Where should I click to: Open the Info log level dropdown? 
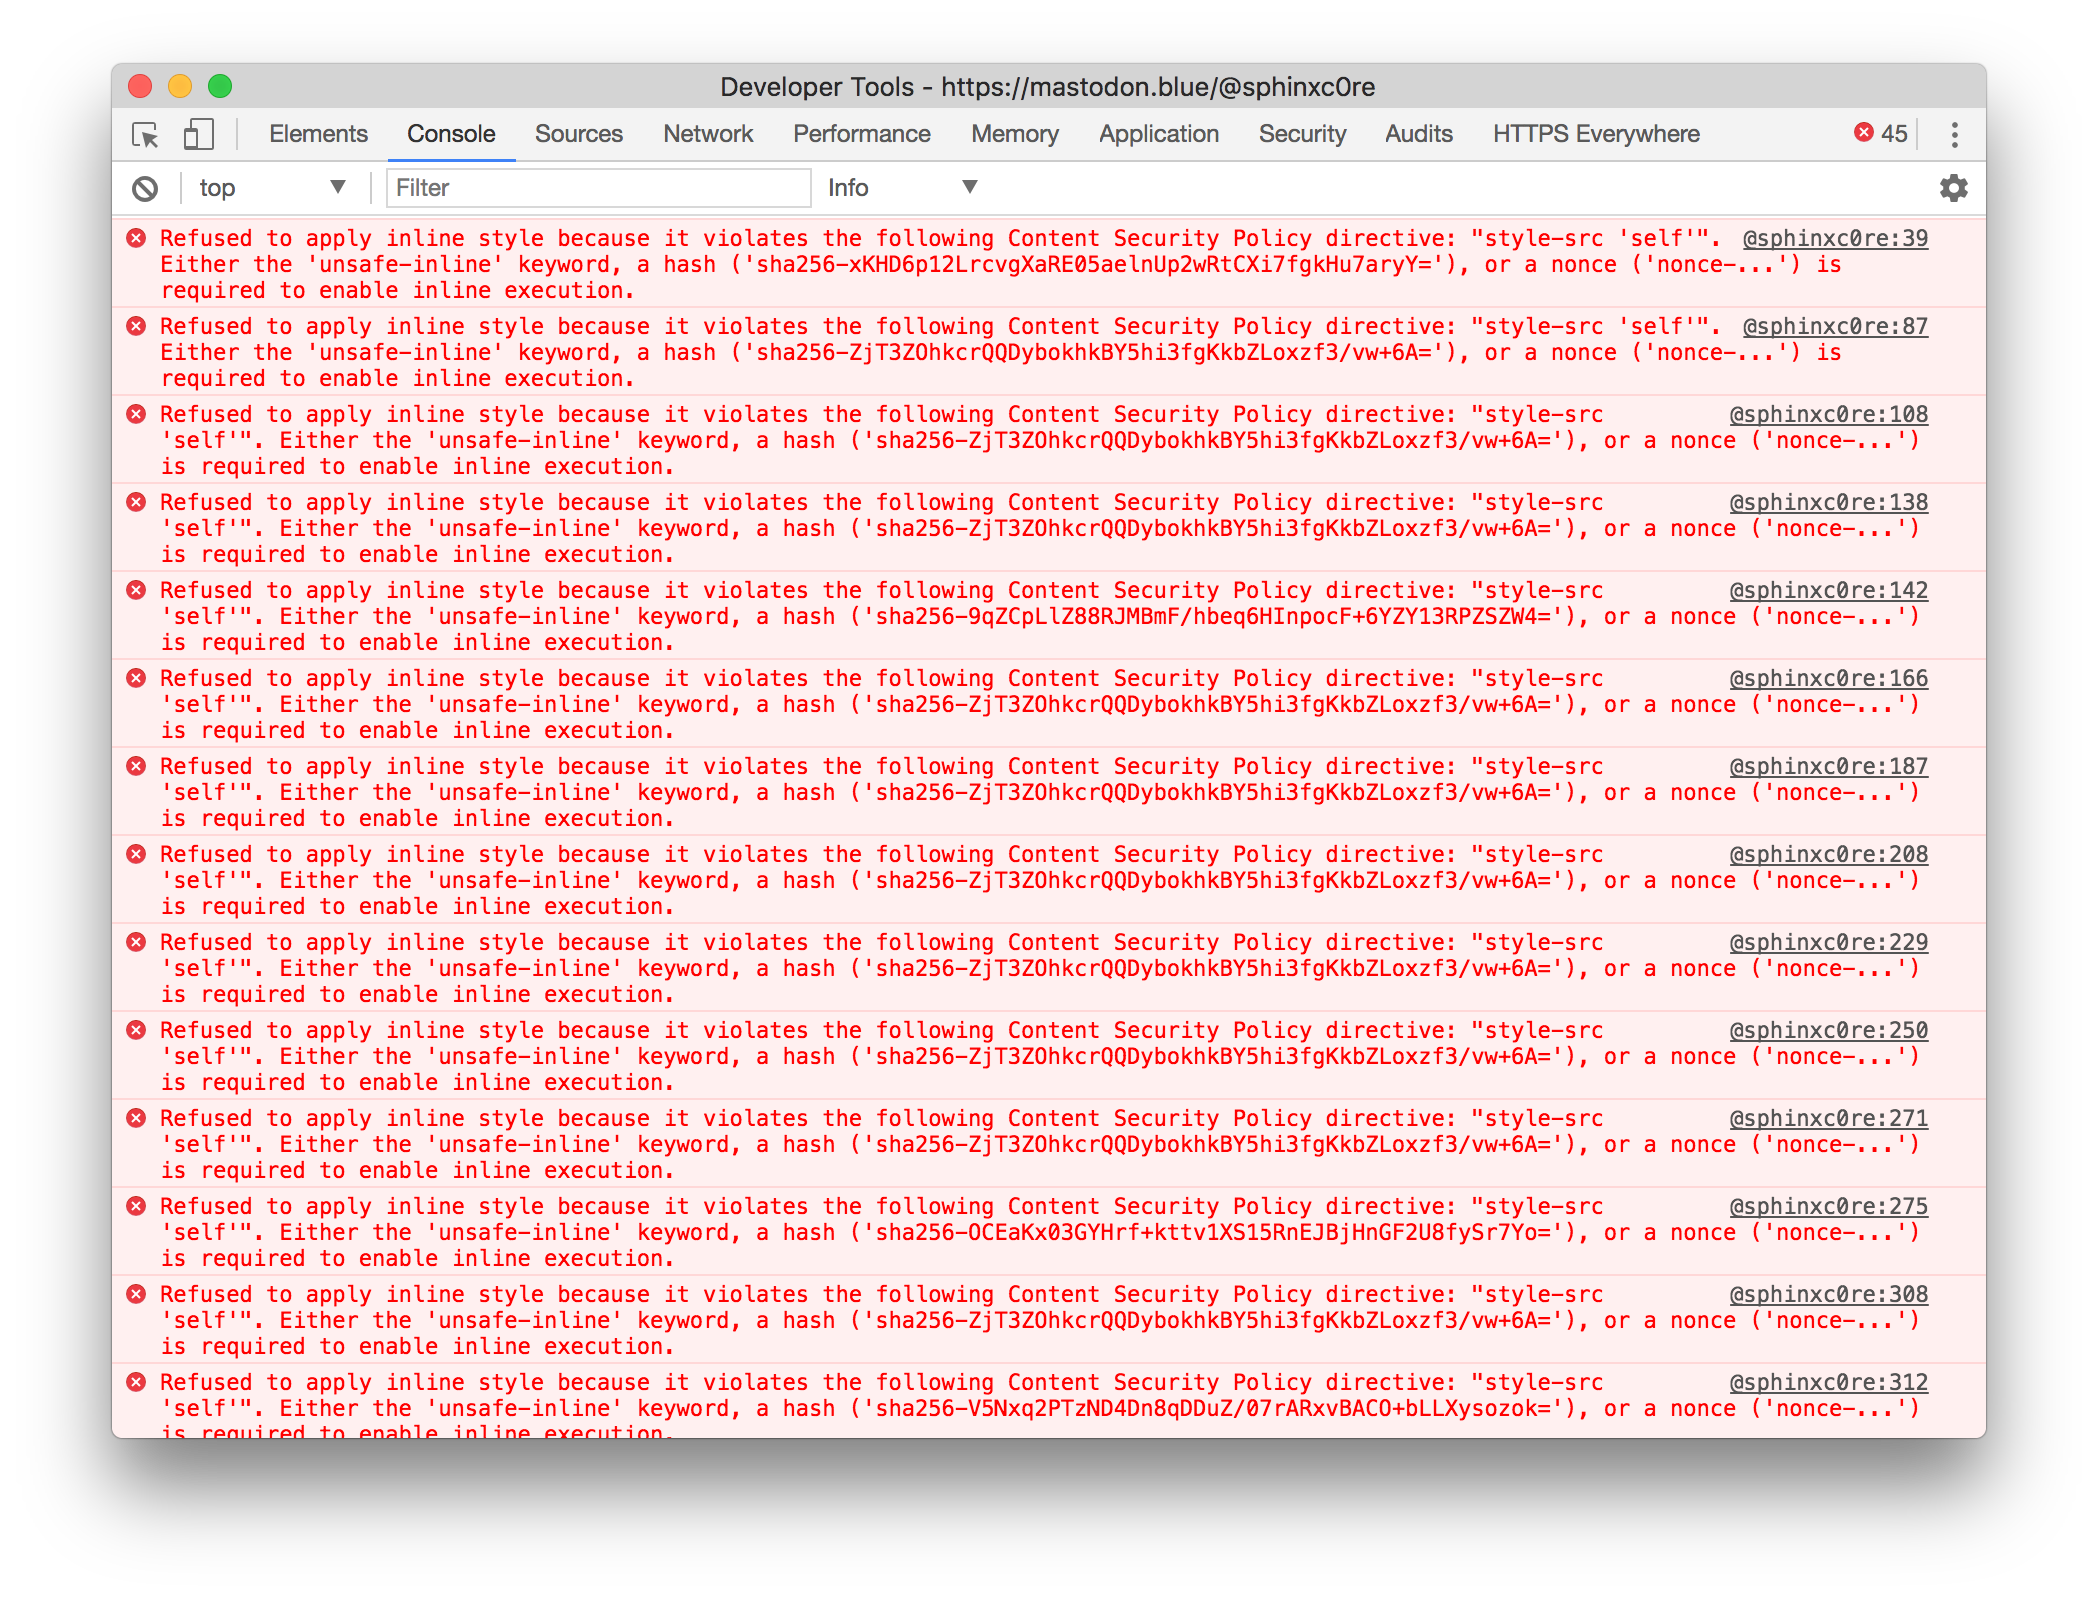(x=902, y=188)
